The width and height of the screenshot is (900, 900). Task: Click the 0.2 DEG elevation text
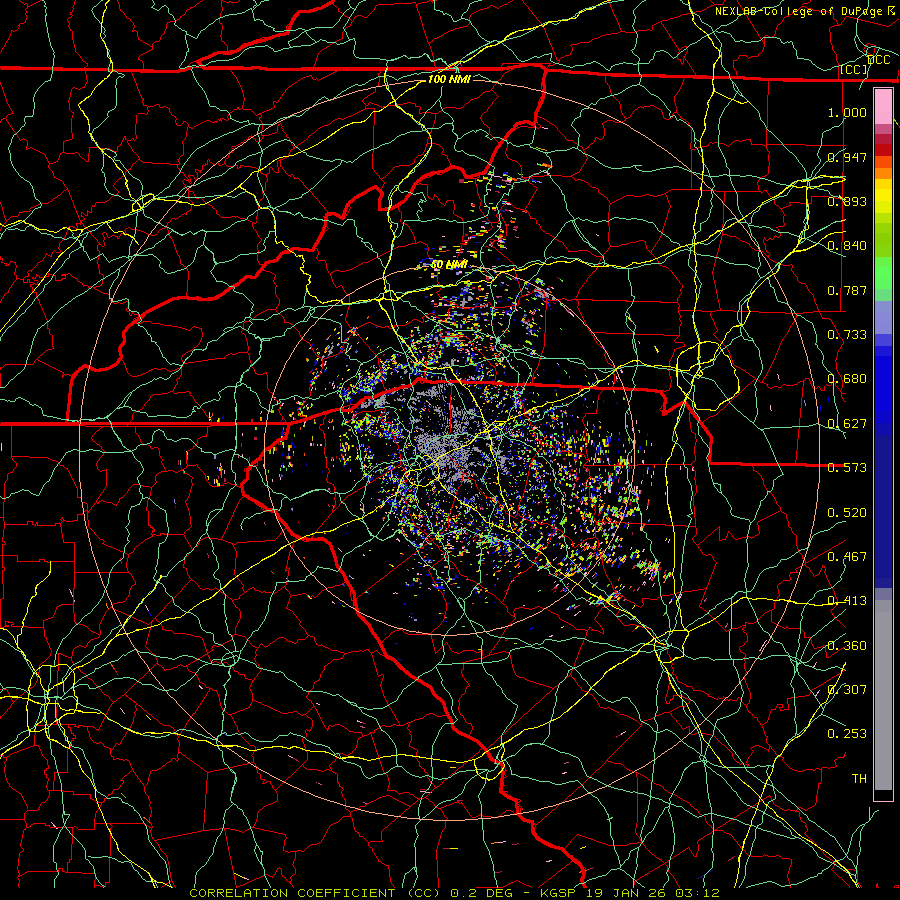point(482,893)
